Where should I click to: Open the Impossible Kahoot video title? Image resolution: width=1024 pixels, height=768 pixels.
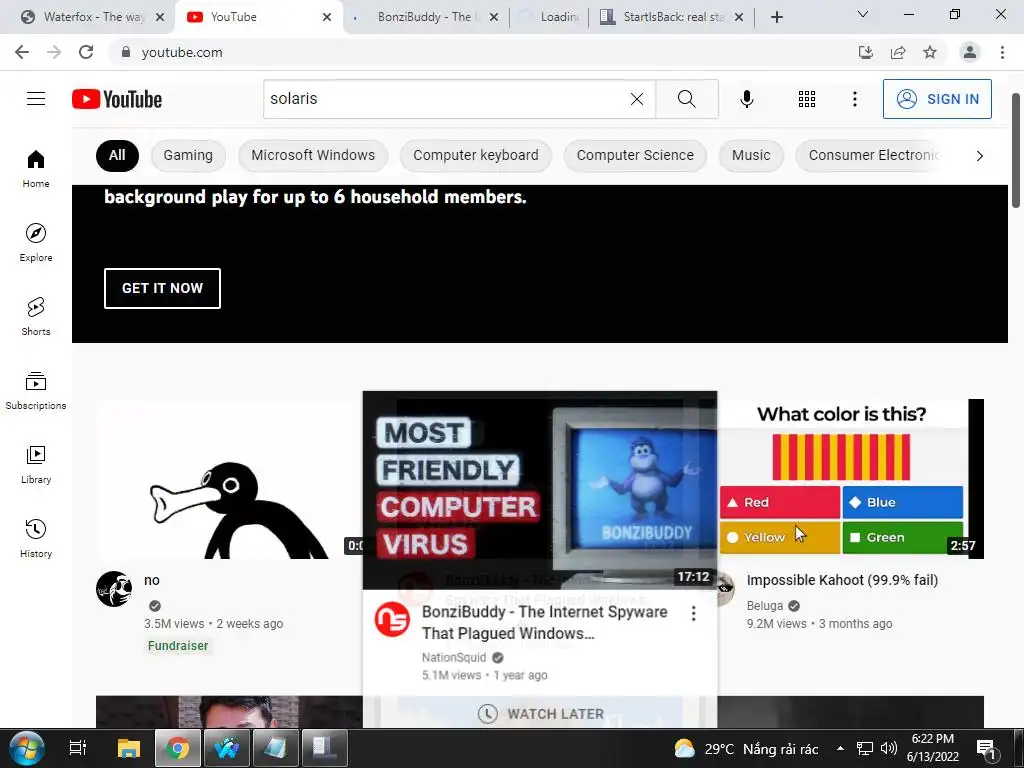[842, 580]
